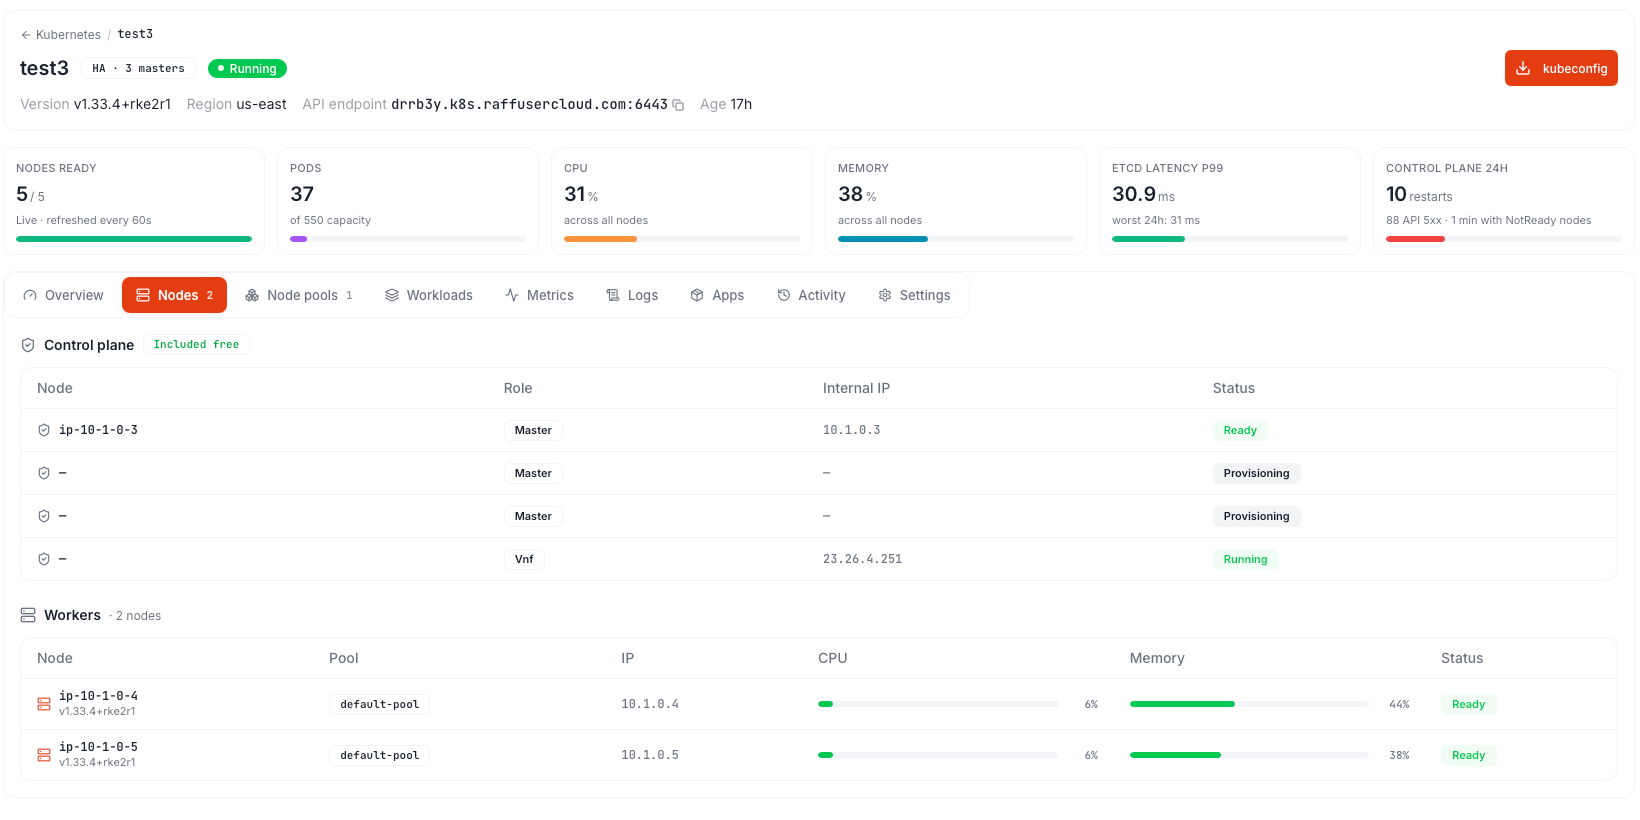Open the Overview tab

click(63, 295)
